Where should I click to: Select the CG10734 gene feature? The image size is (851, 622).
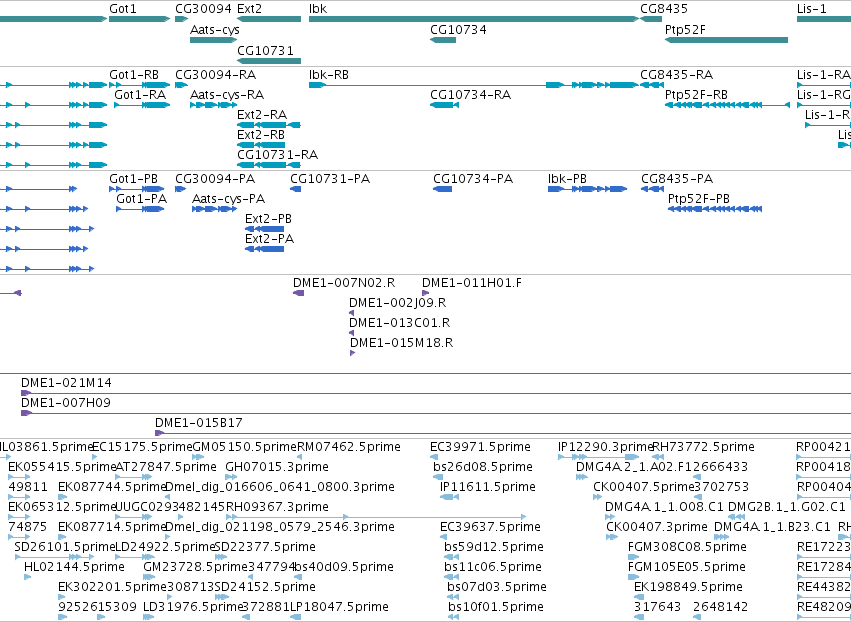443,40
